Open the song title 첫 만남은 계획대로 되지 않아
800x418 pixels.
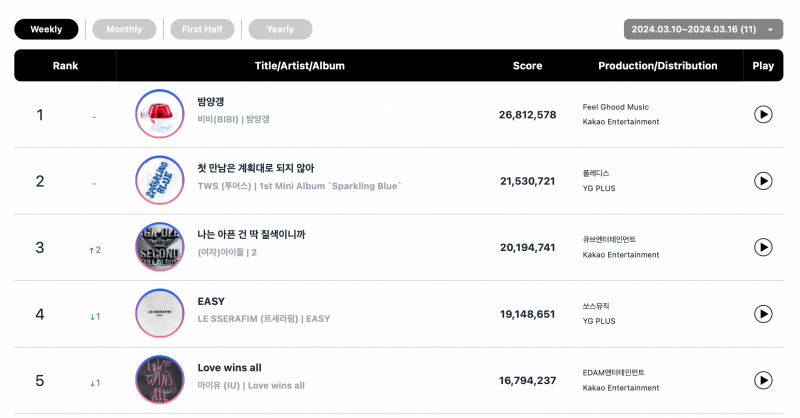click(256, 168)
